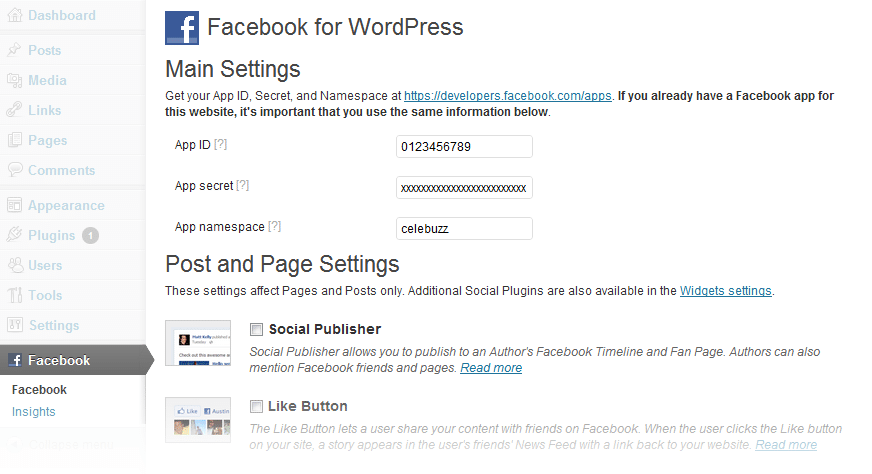This screenshot has width=872, height=474.
Task: Click the Tools icon in sidebar
Action: (14, 295)
